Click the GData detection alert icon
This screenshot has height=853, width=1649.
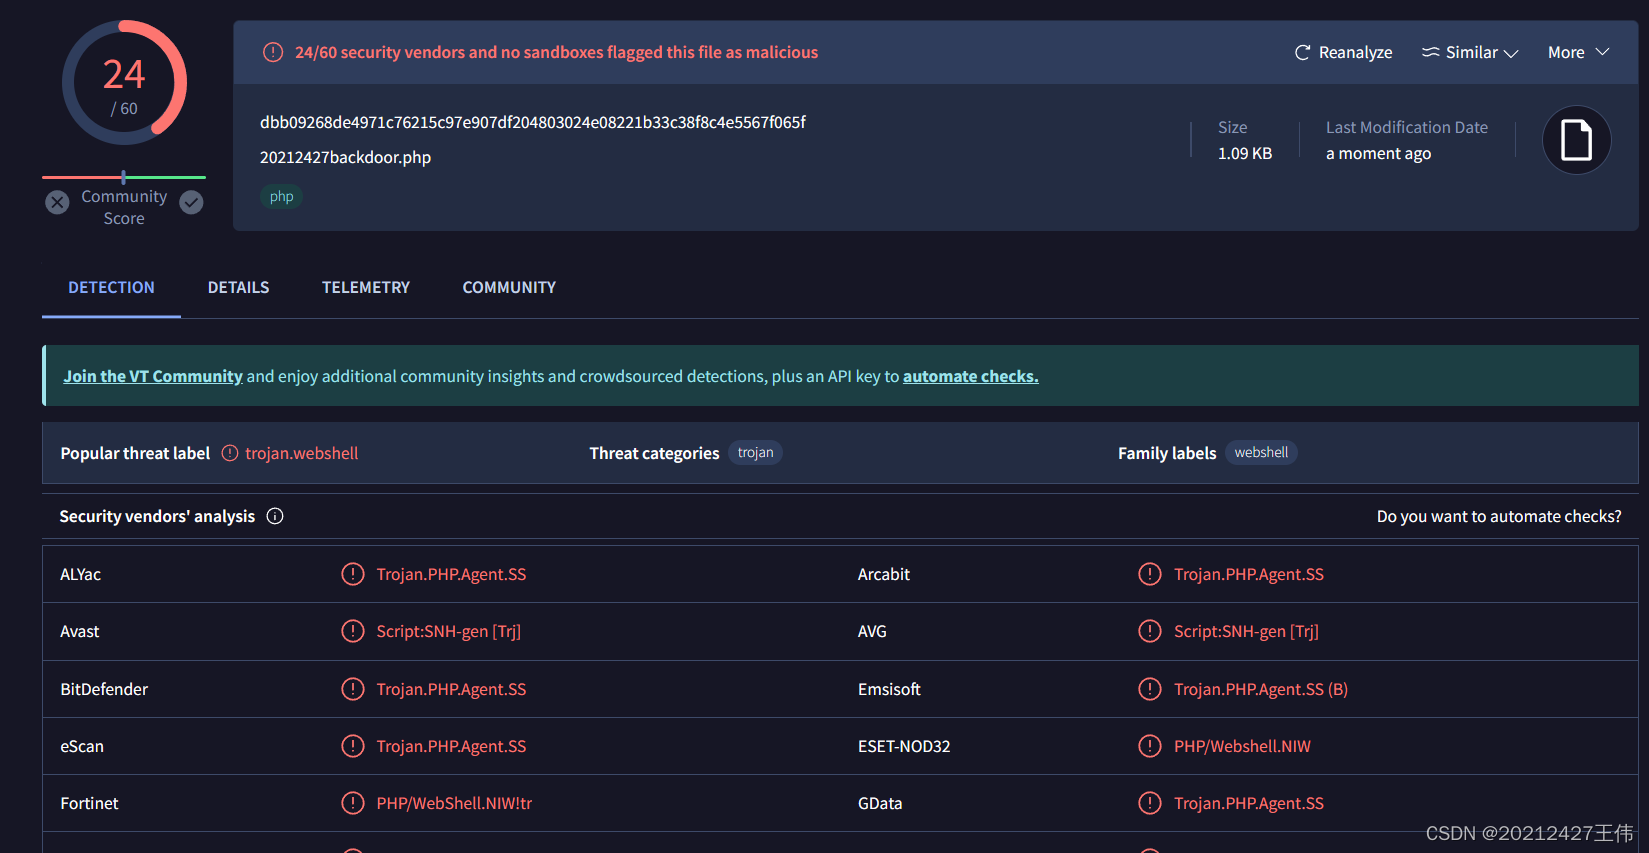pos(1150,803)
